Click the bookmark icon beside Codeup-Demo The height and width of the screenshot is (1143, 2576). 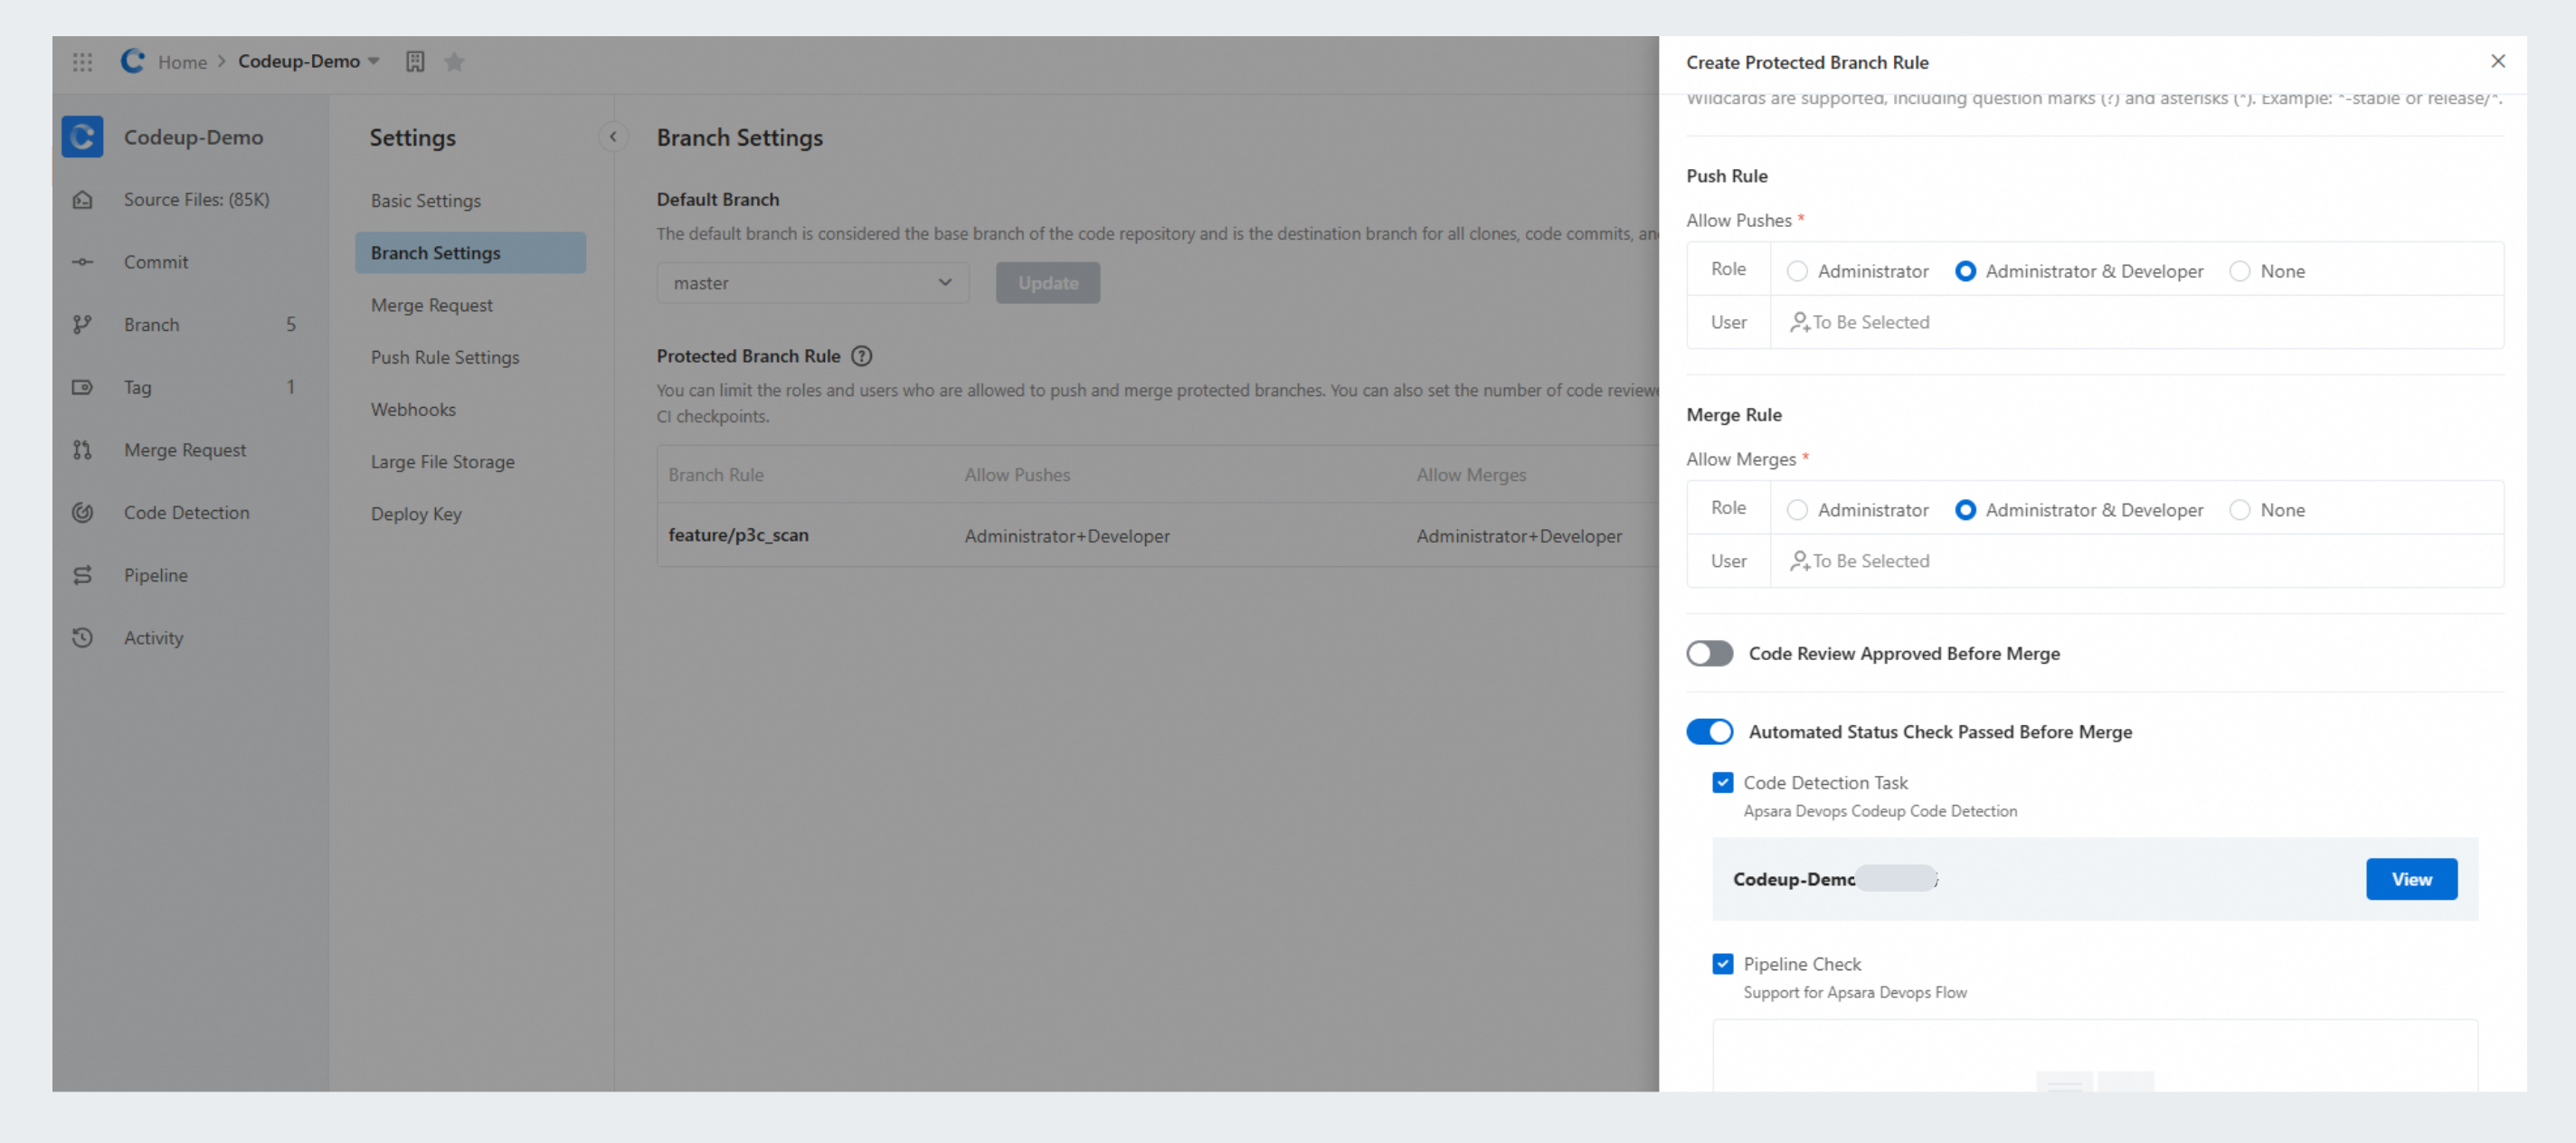click(415, 62)
